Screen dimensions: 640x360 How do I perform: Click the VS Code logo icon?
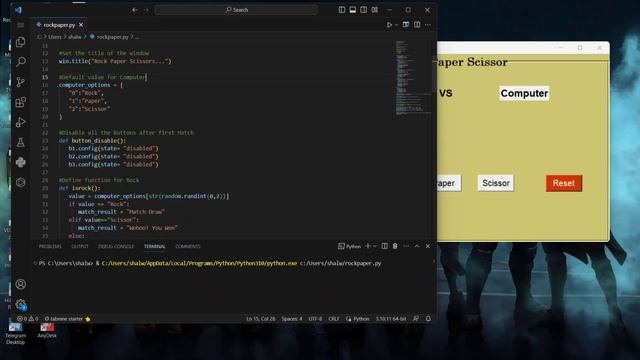coord(18,10)
